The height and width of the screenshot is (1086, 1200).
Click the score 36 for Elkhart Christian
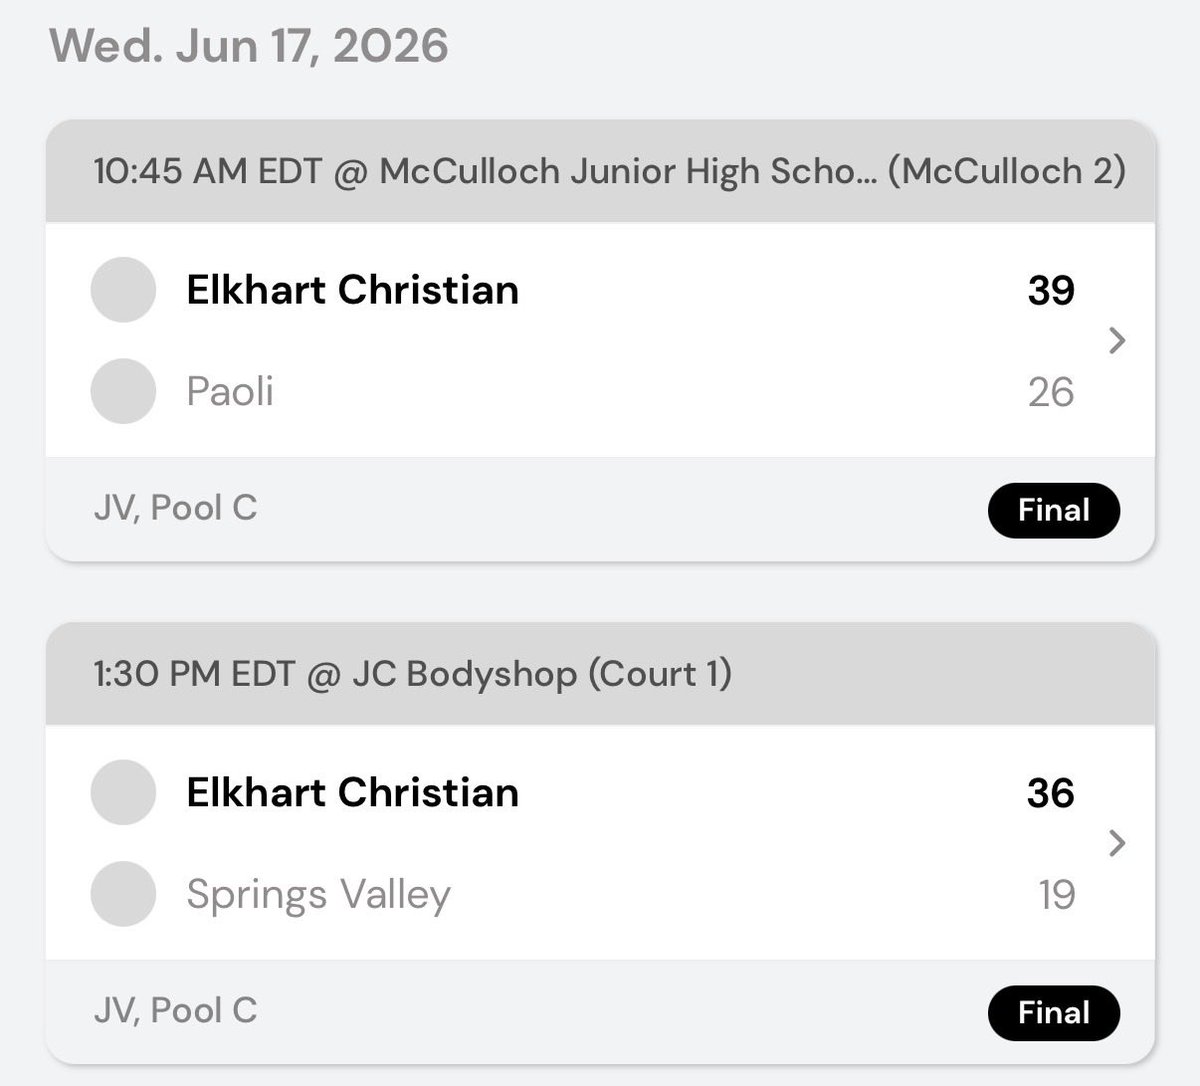(1051, 792)
